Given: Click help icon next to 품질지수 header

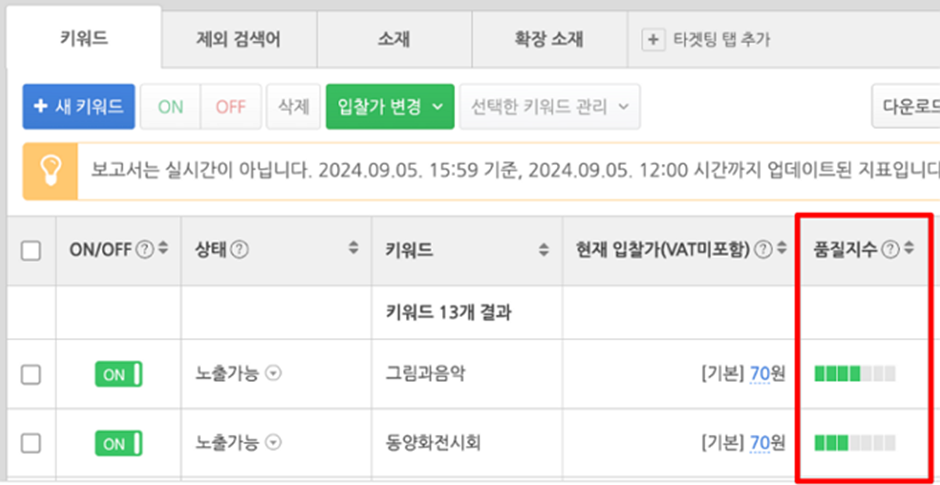Looking at the screenshot, I should (x=891, y=251).
